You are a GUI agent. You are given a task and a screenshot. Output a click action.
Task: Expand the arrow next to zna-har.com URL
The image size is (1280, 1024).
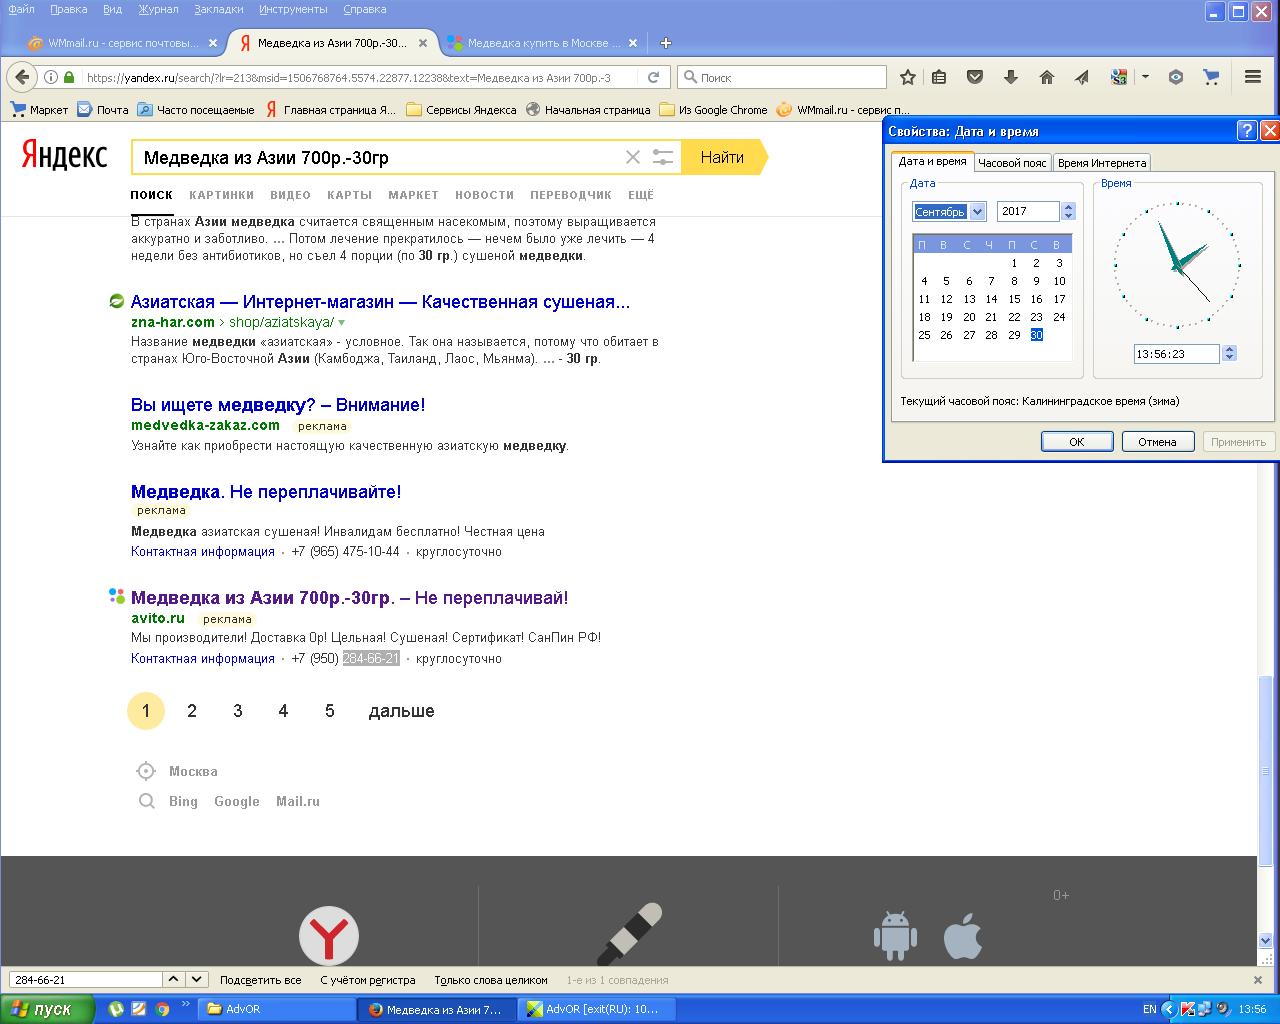(342, 323)
